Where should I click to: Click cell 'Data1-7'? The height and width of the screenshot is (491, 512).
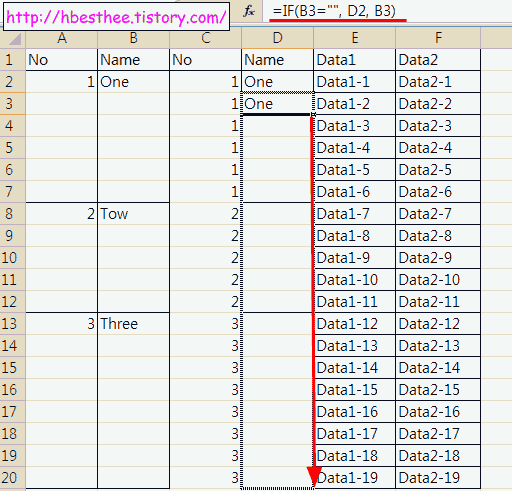tap(355, 214)
